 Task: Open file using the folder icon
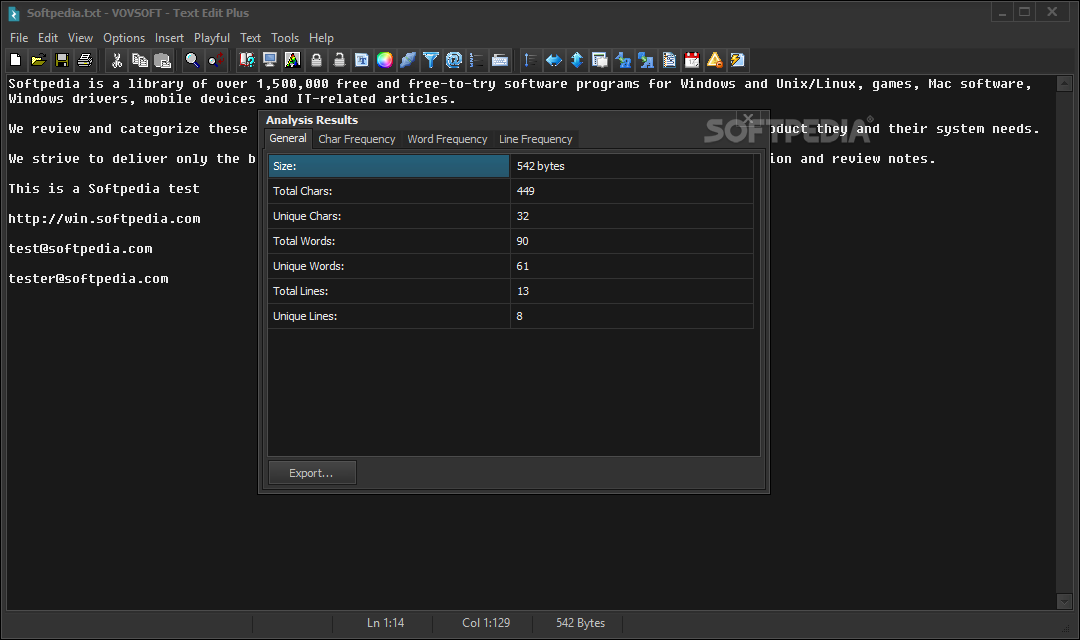[39, 61]
